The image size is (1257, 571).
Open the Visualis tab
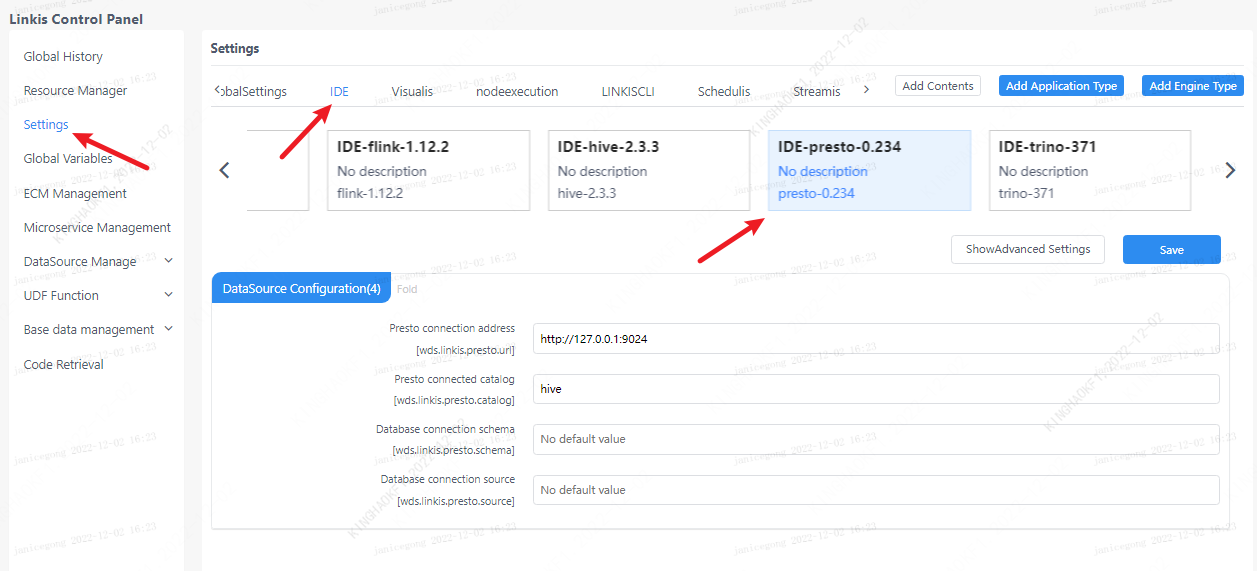click(412, 91)
